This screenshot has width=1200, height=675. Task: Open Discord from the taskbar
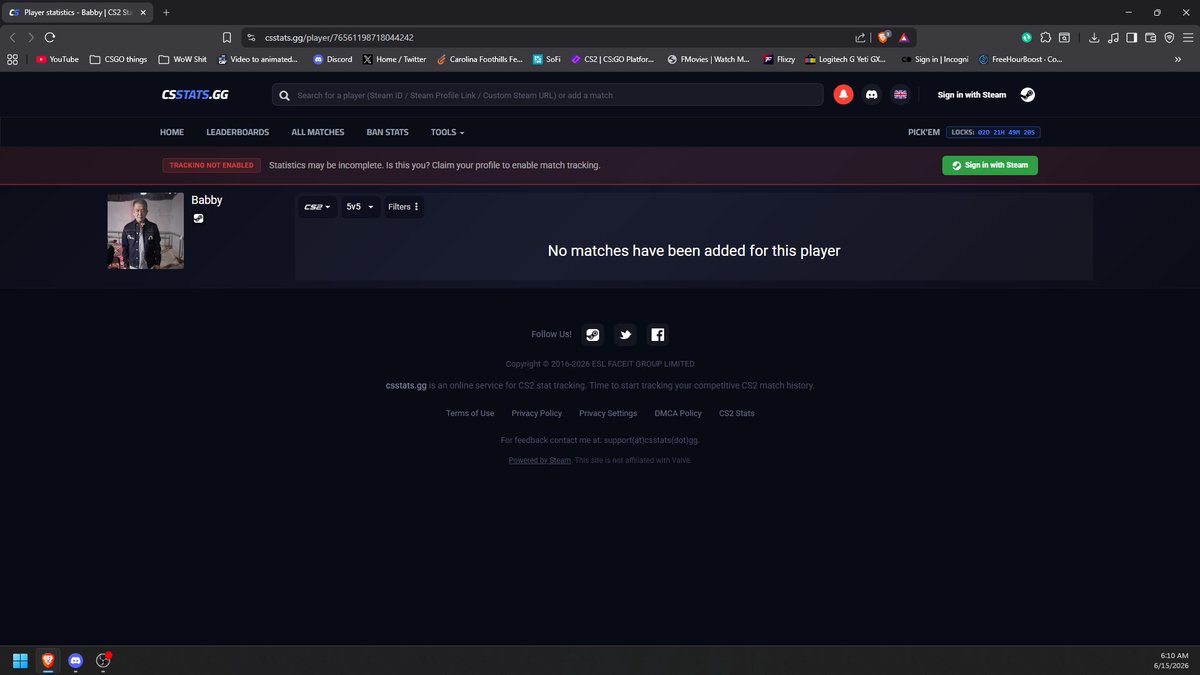(x=75, y=660)
